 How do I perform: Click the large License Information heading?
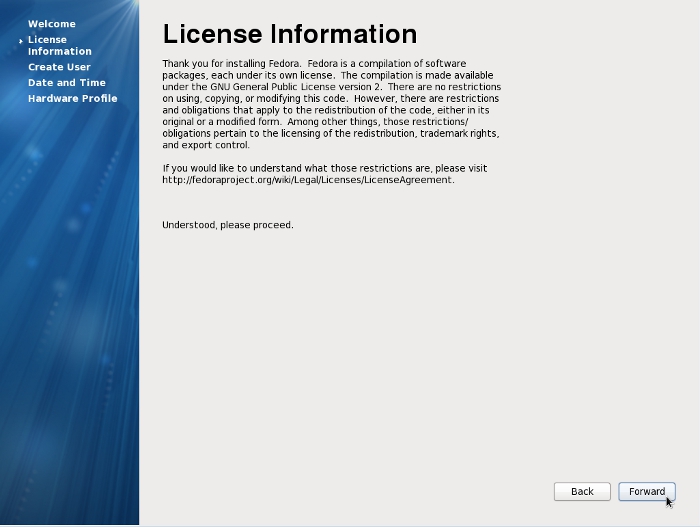(289, 34)
